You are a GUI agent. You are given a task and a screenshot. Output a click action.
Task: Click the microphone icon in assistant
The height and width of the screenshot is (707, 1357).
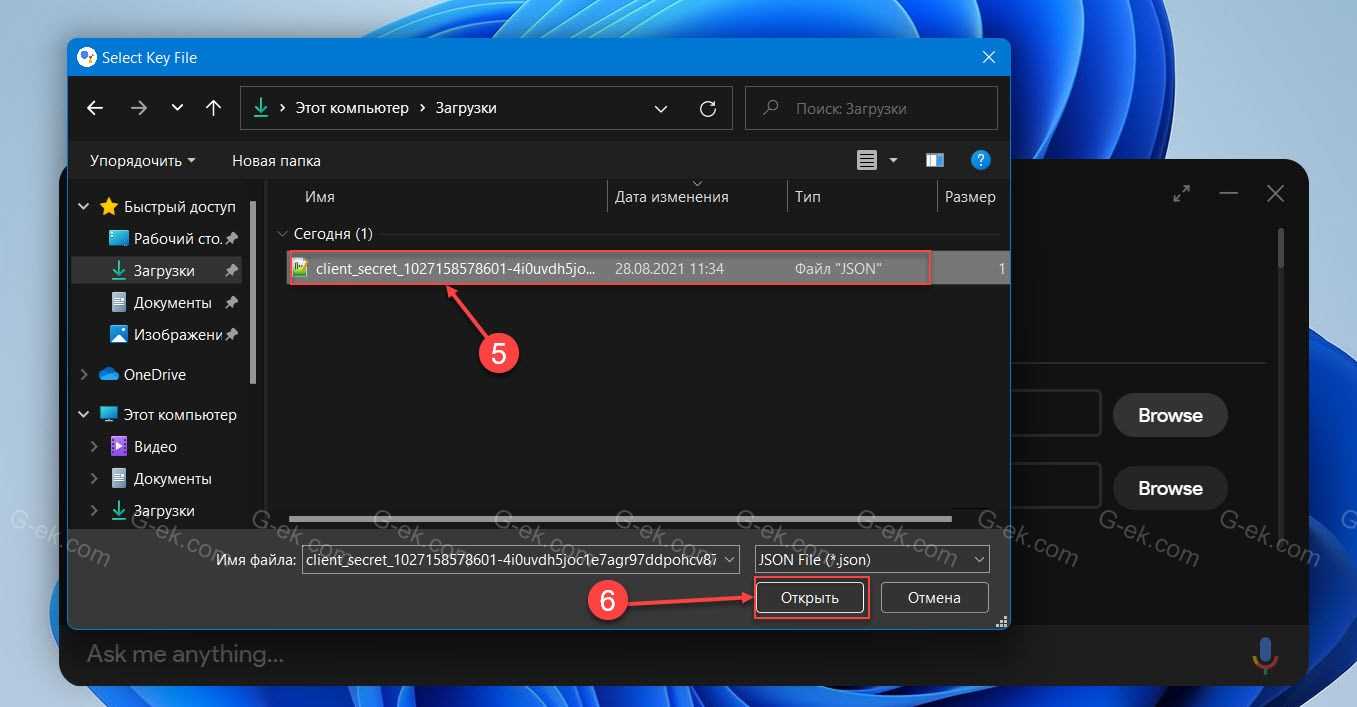point(1265,655)
